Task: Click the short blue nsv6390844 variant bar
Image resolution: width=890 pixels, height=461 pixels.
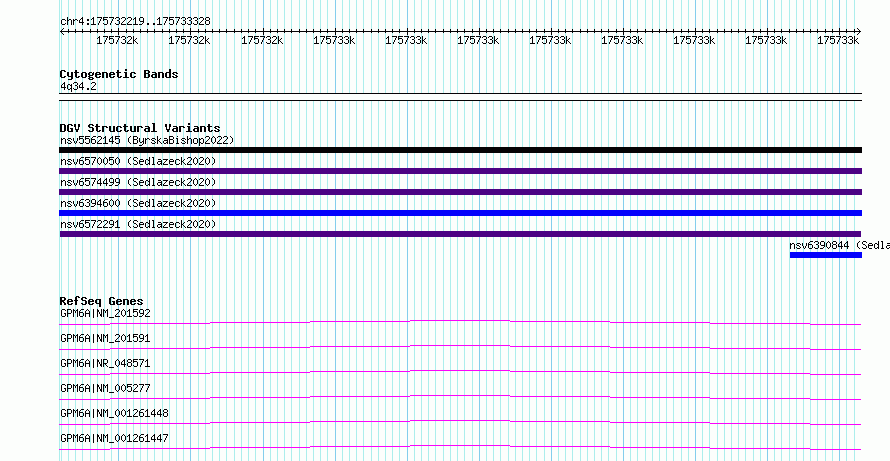Action: [x=826, y=255]
